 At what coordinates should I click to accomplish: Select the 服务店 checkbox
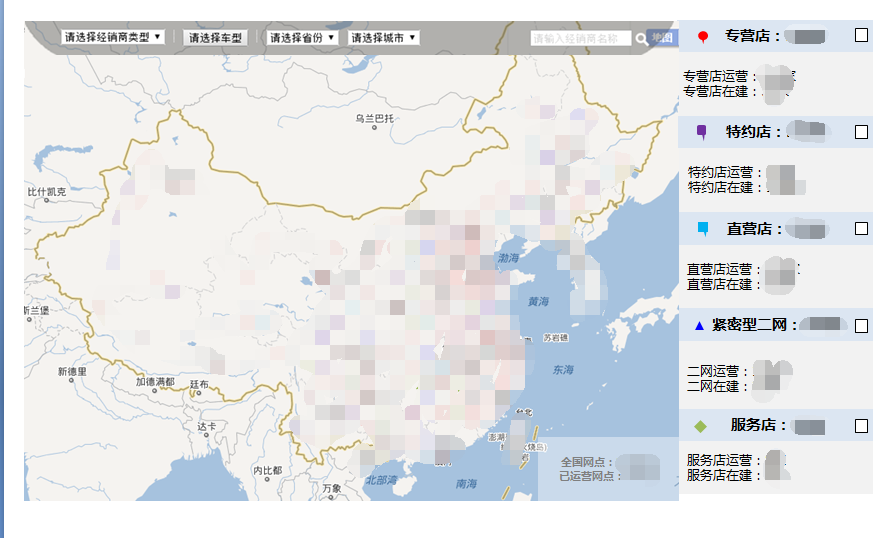pyautogui.click(x=861, y=426)
